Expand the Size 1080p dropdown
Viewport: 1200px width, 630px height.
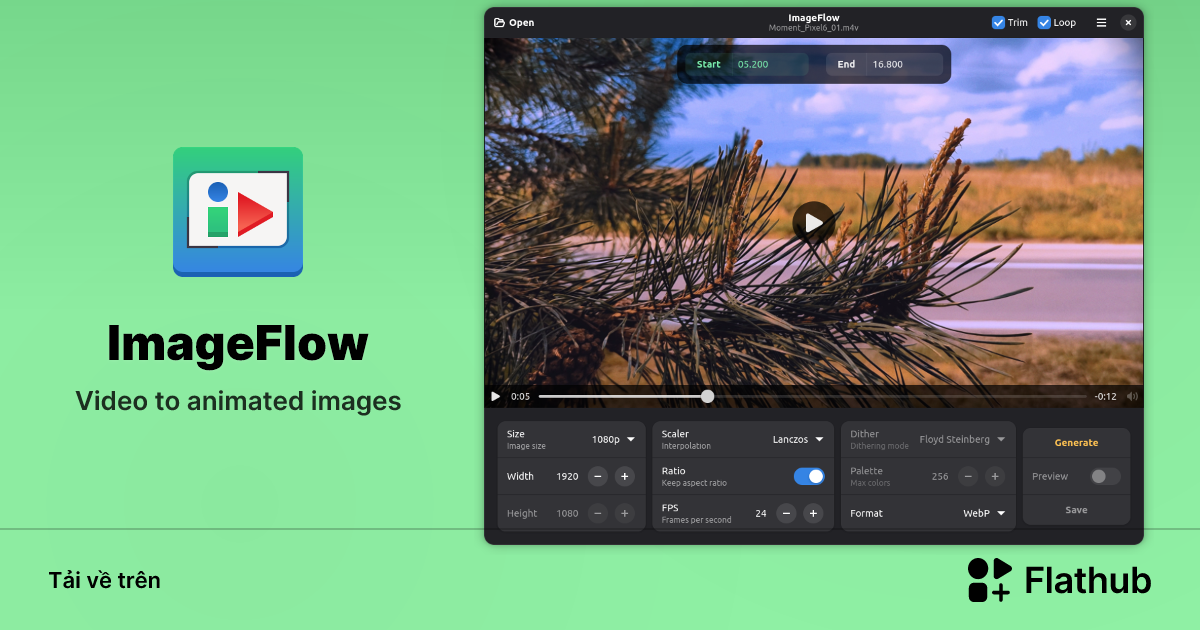[613, 439]
